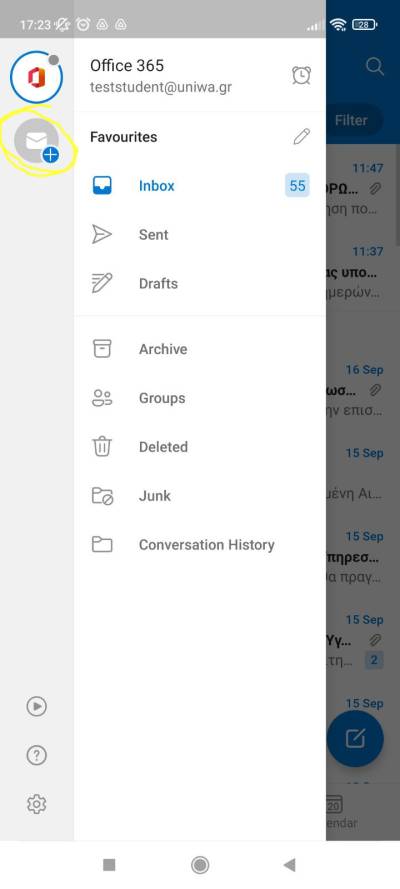The width and height of the screenshot is (400, 889).
Task: Open the Deleted folder
Action: [200, 447]
